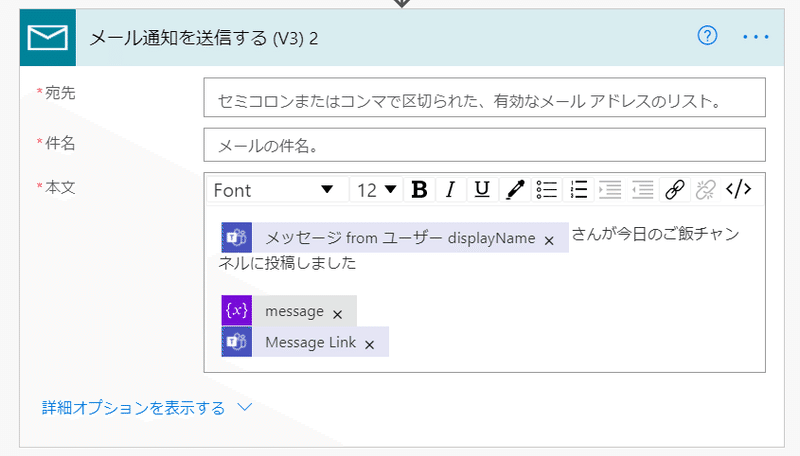Remove the displayName dynamic content token
This screenshot has height=456, width=800.
point(549,240)
